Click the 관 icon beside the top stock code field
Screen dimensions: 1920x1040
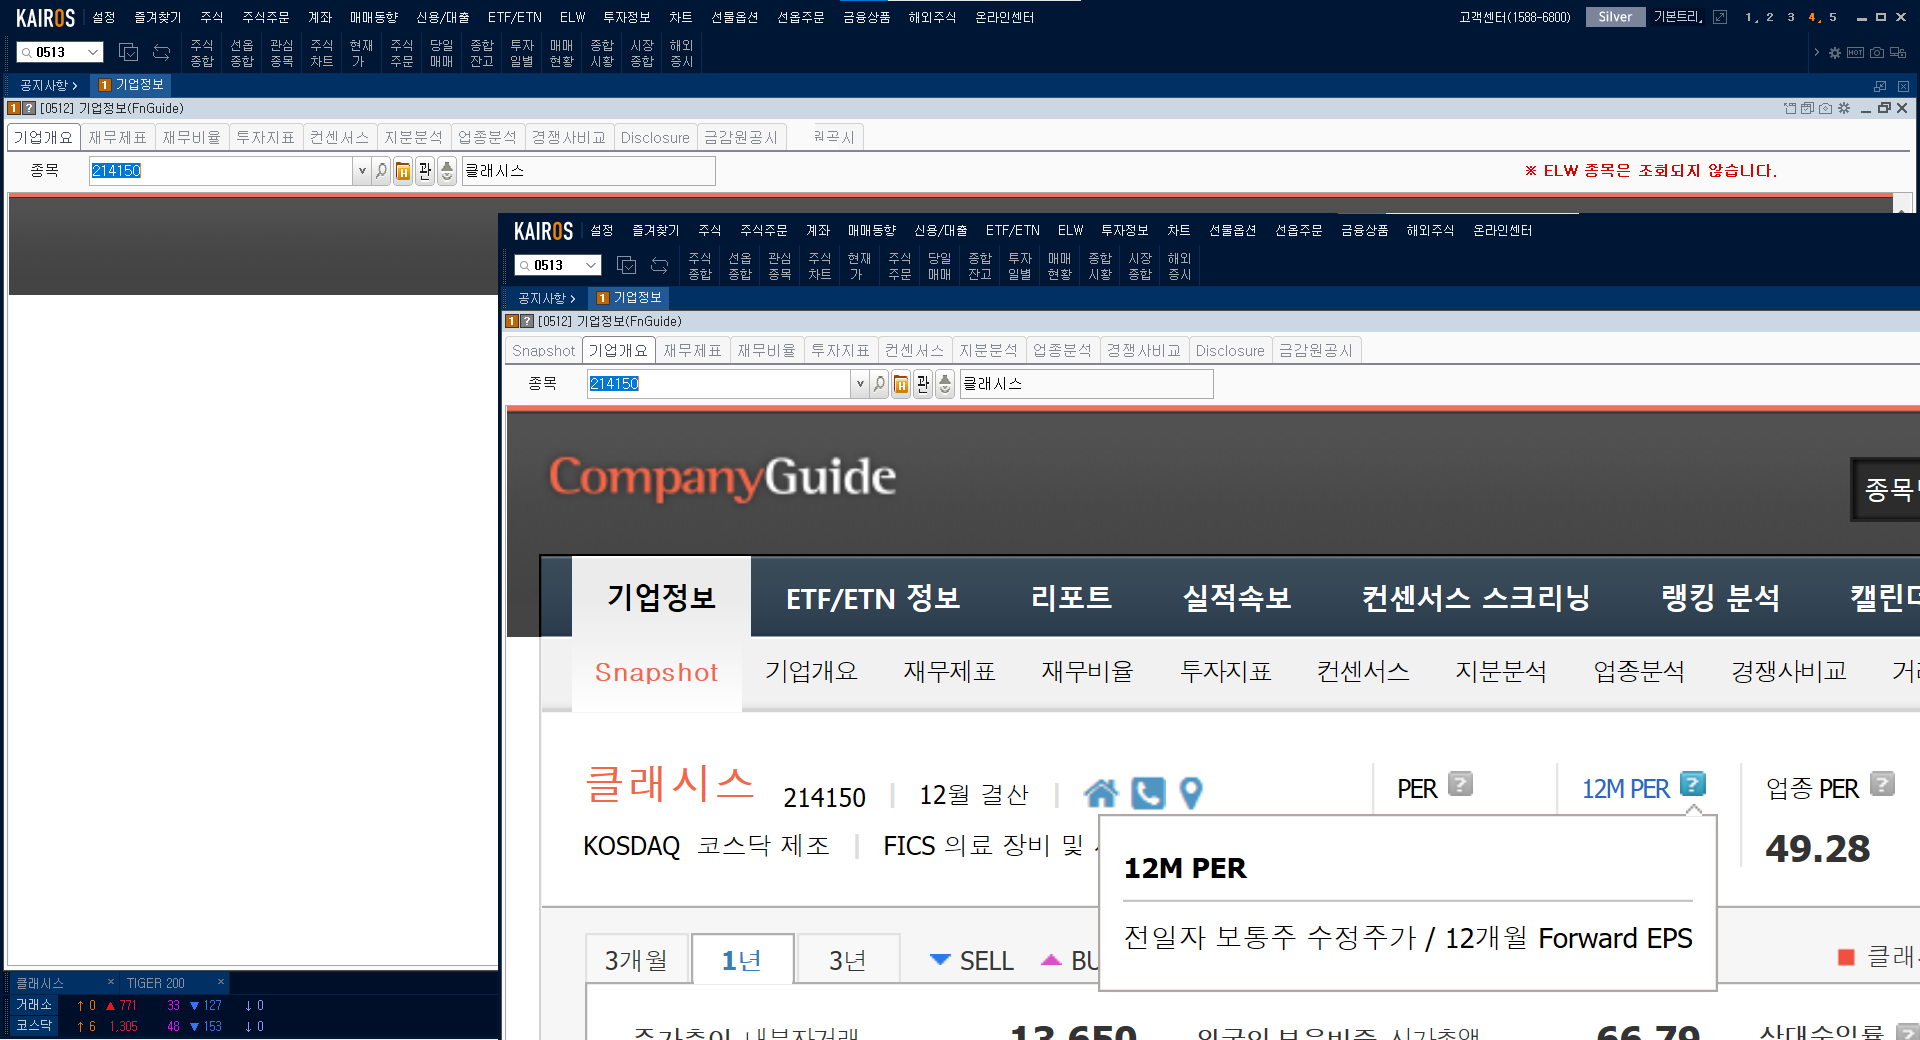[x=425, y=171]
